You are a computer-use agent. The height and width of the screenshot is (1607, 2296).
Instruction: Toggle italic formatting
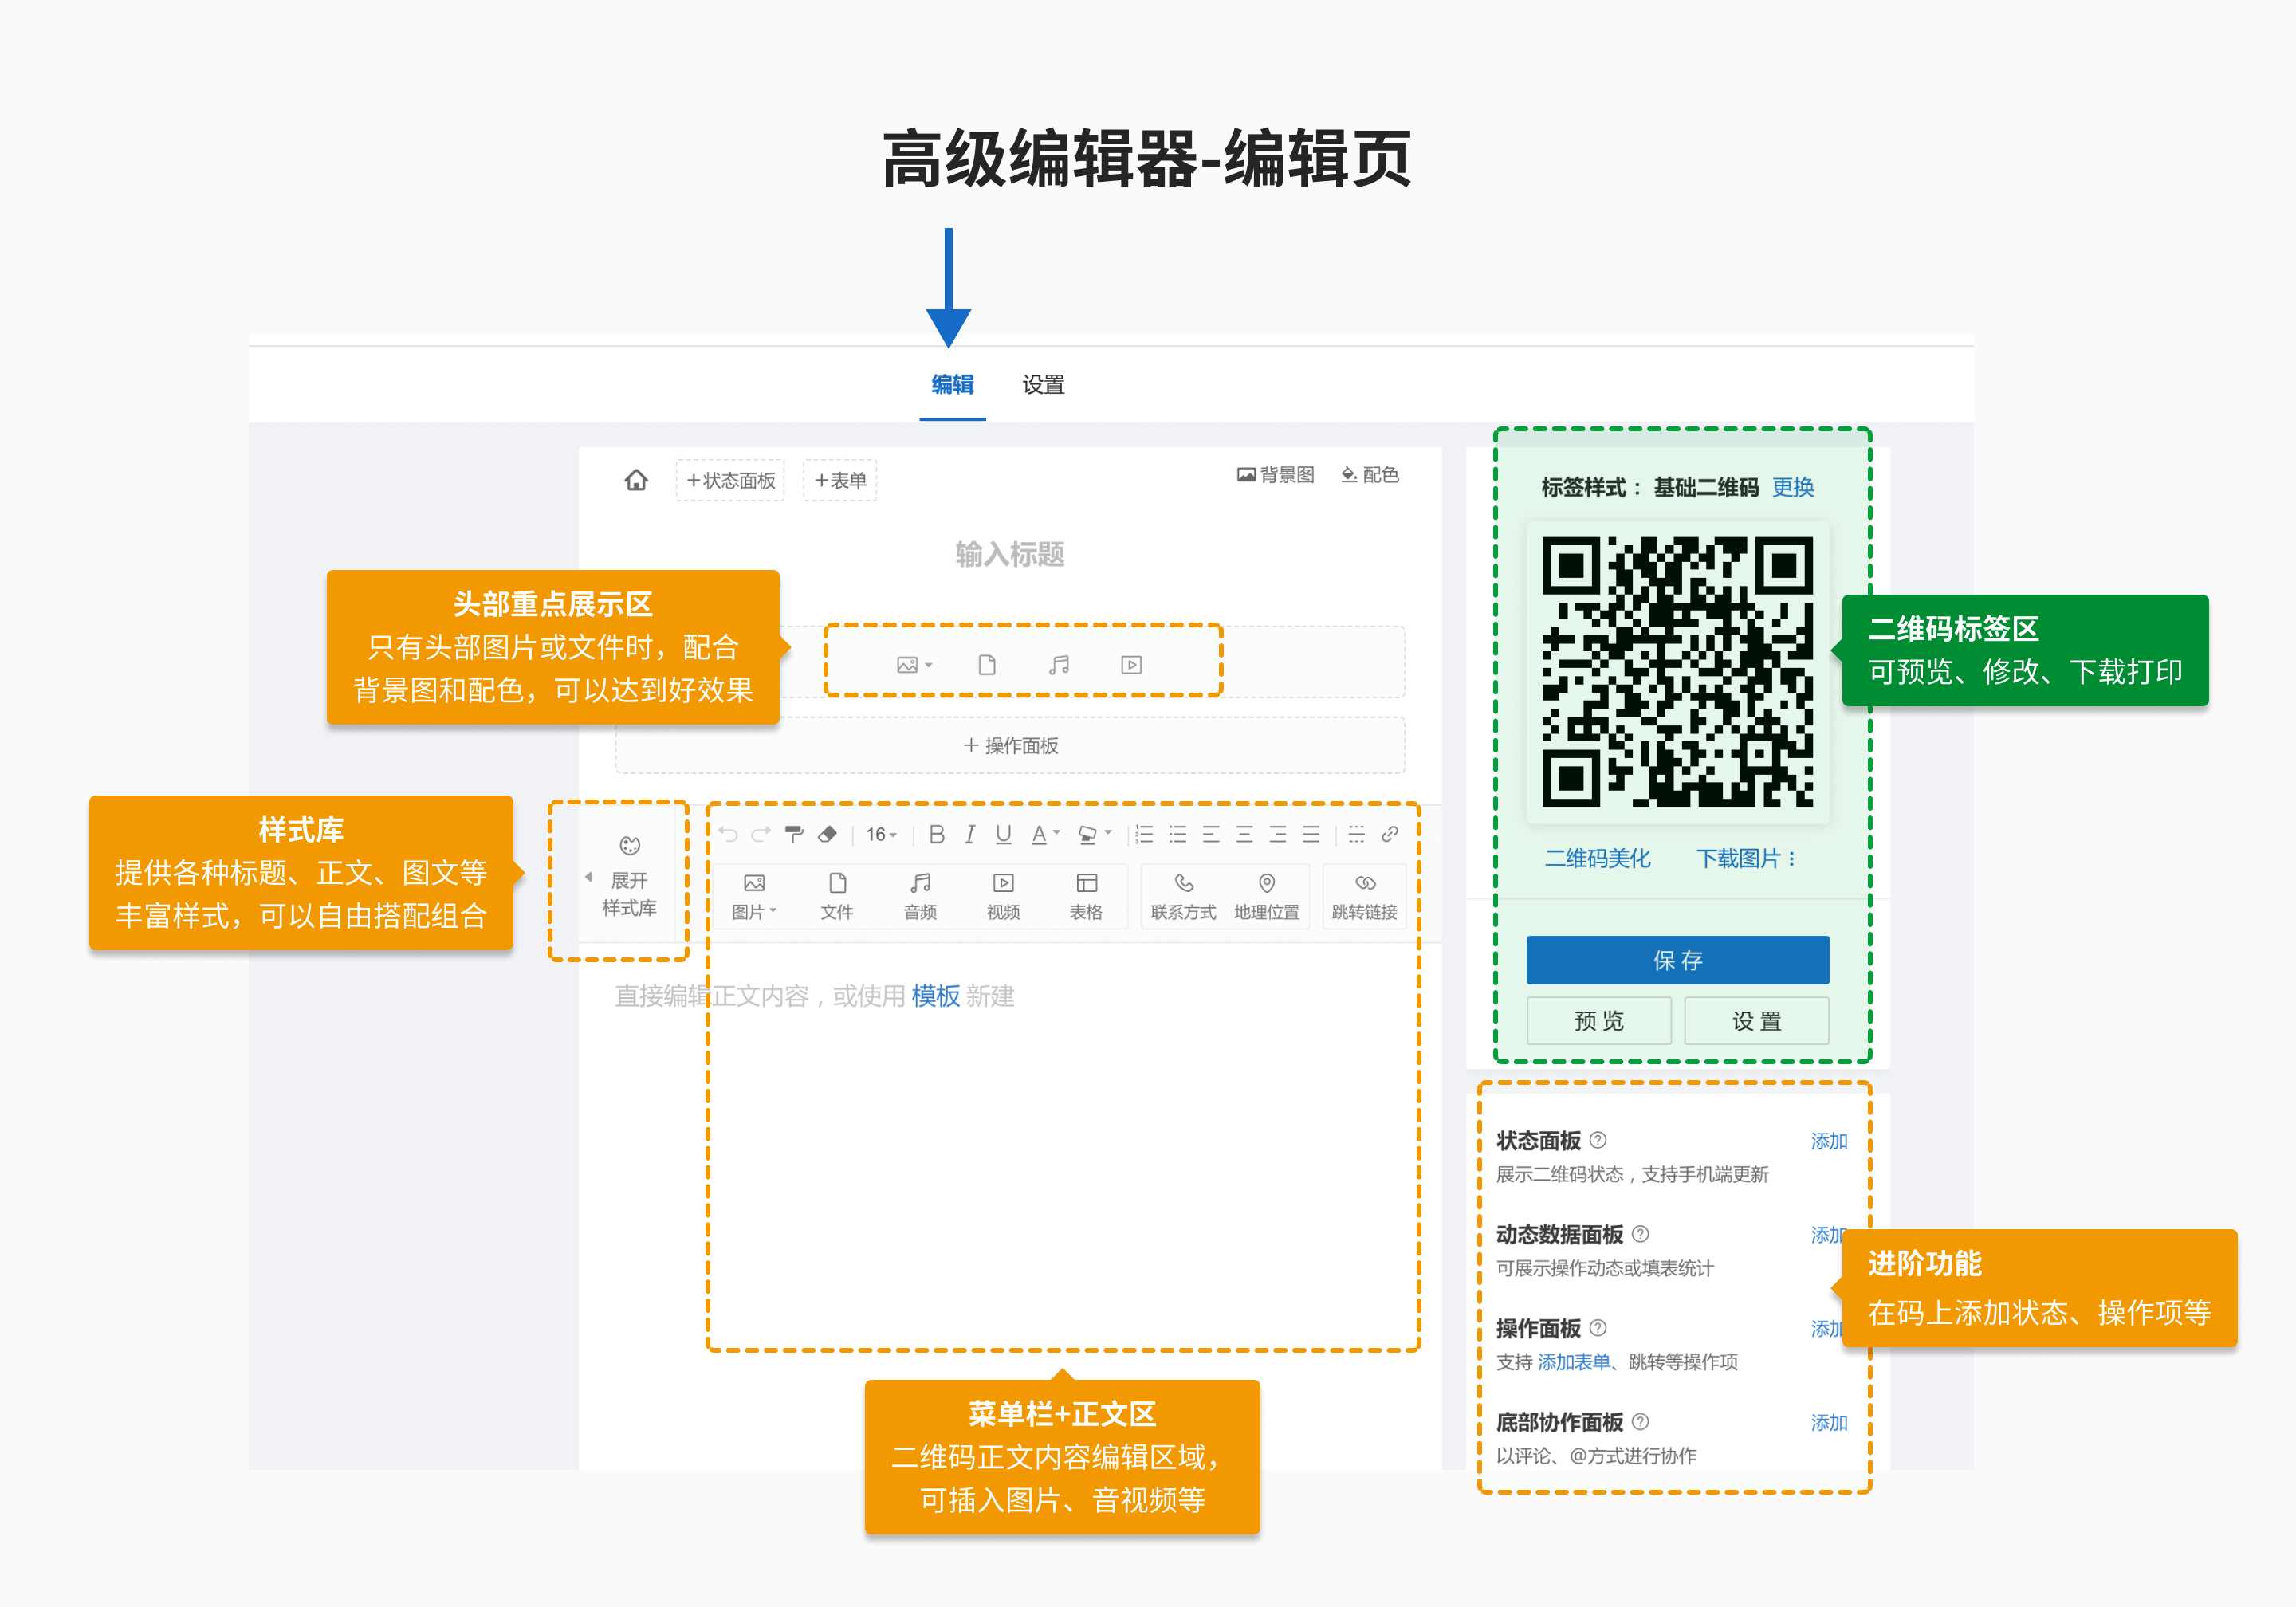969,834
